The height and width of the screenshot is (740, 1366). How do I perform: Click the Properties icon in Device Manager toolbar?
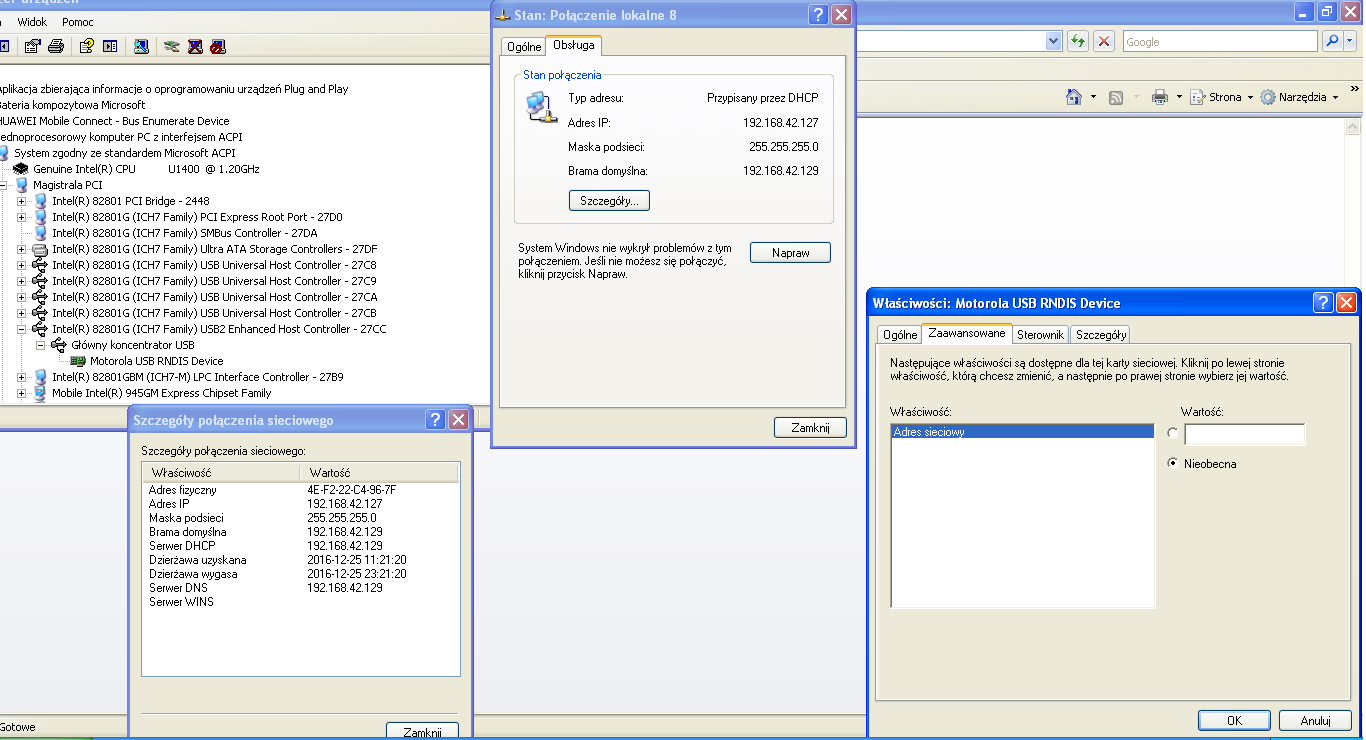[32, 46]
